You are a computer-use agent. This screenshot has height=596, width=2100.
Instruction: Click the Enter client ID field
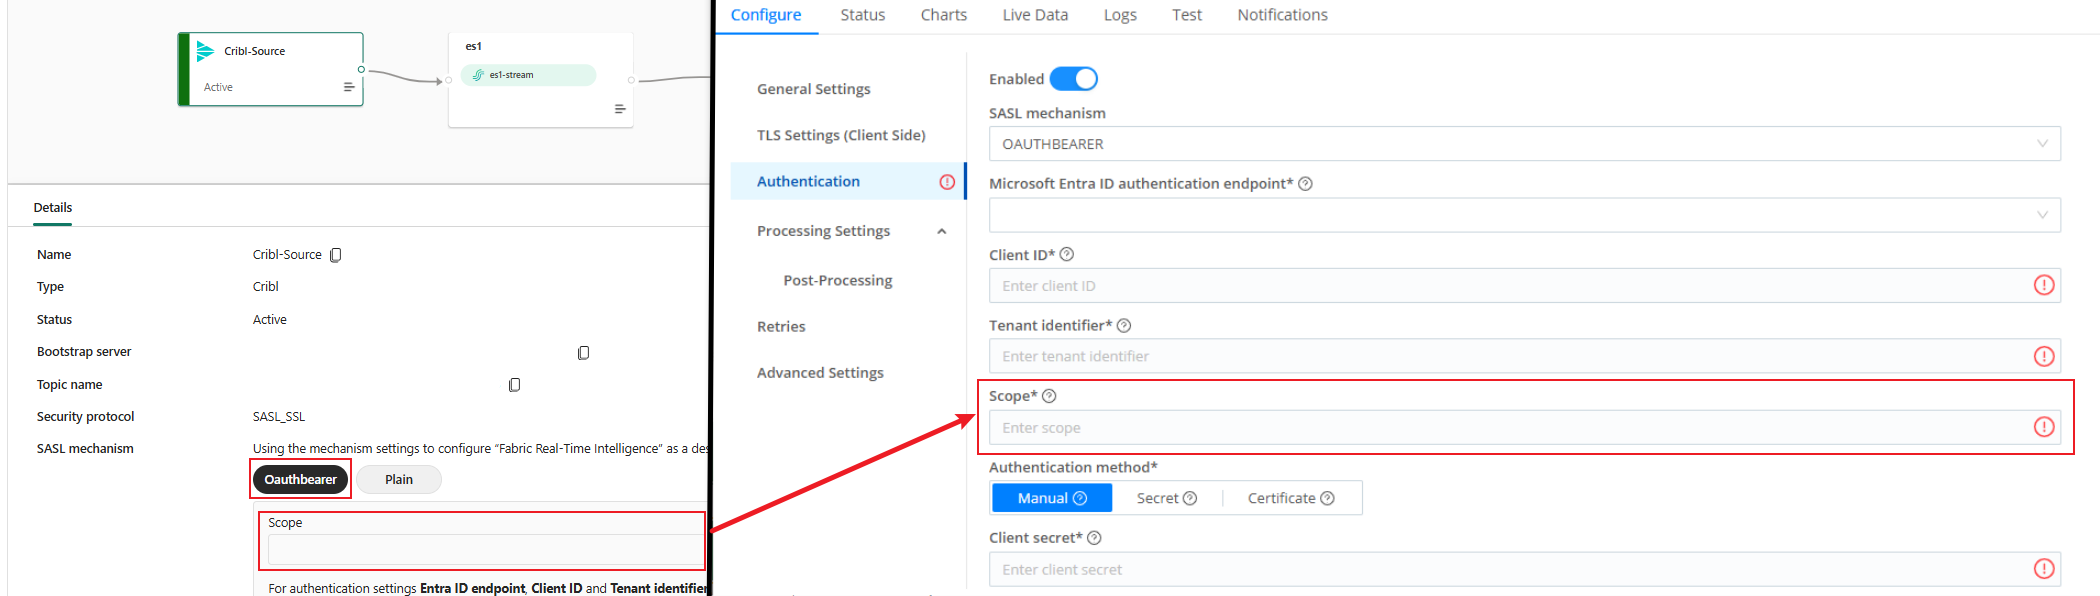tap(1524, 286)
